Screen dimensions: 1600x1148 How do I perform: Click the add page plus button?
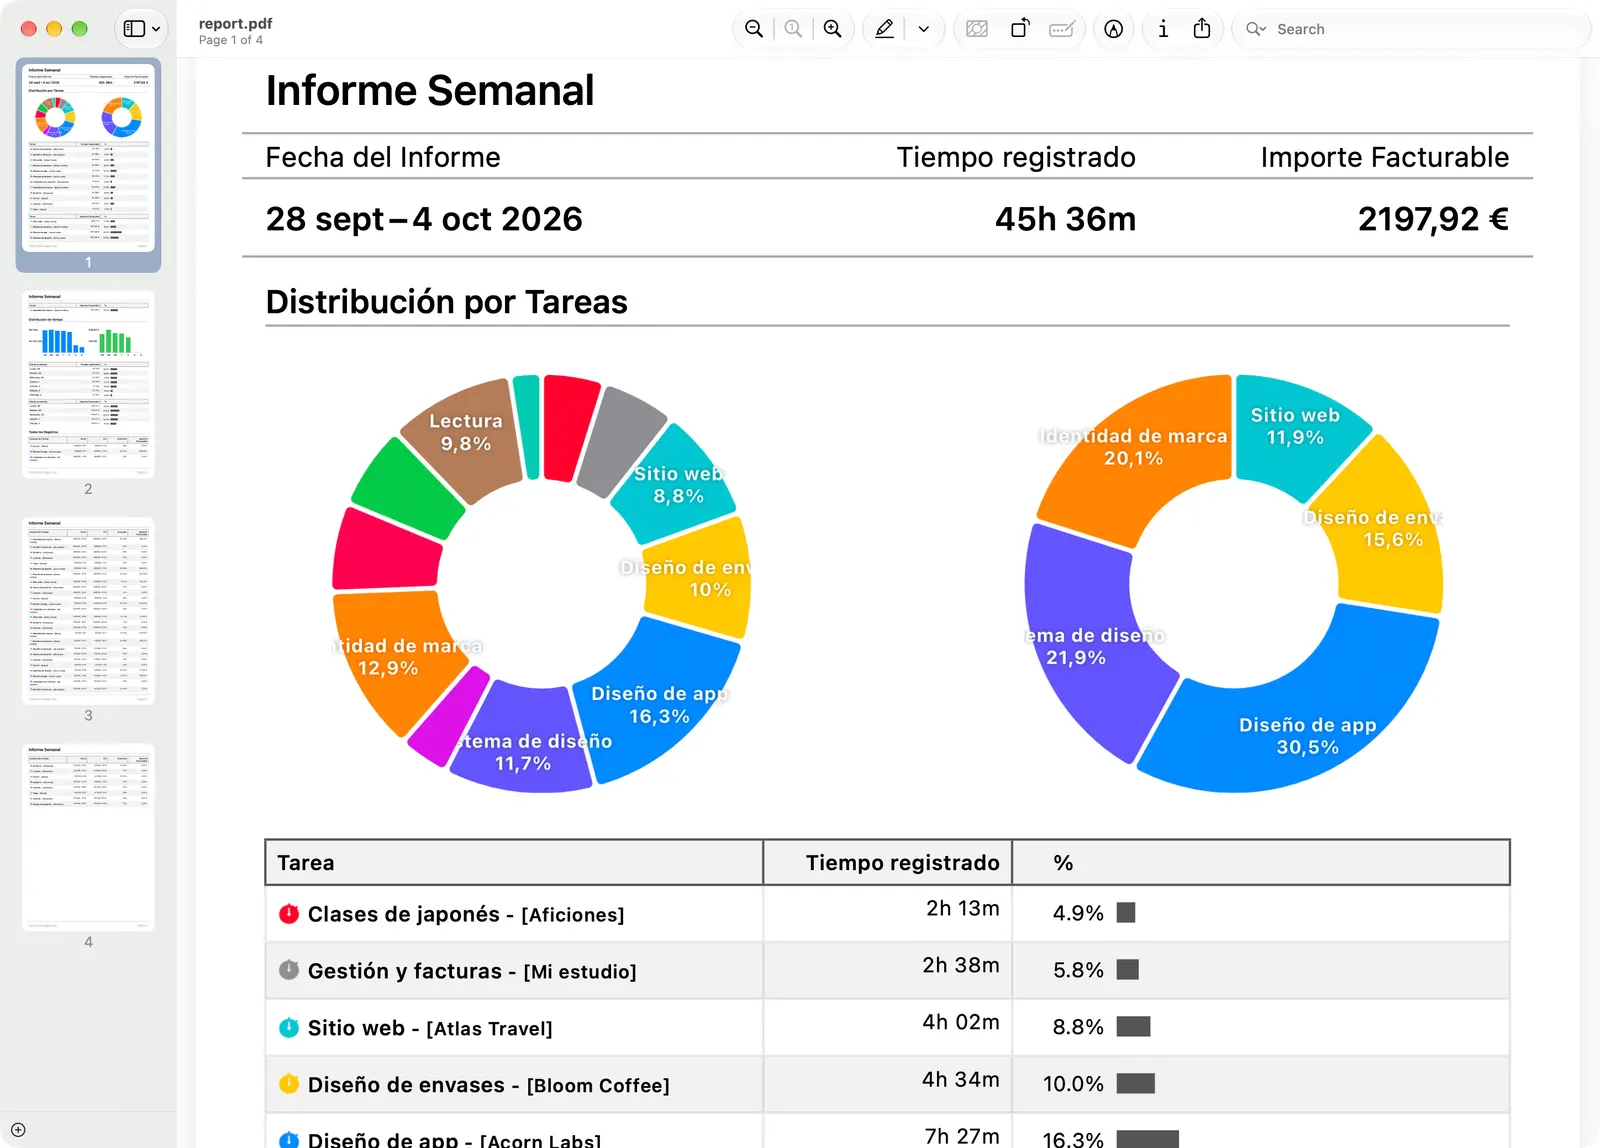click(x=18, y=1130)
